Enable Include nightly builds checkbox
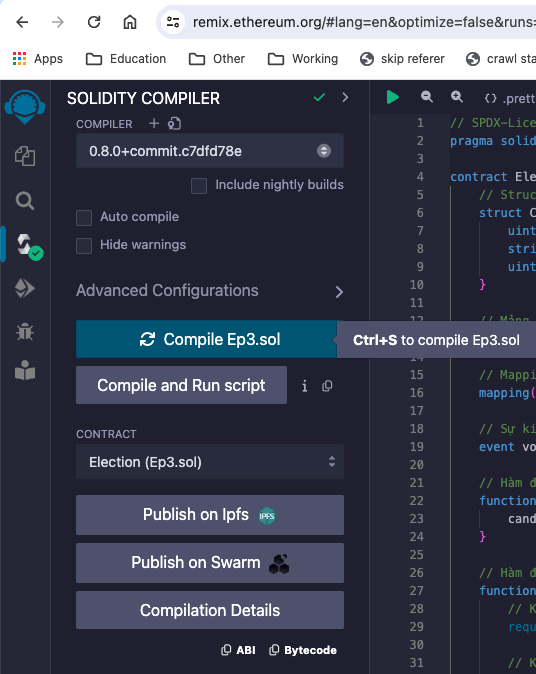This screenshot has width=536, height=674. pos(199,186)
